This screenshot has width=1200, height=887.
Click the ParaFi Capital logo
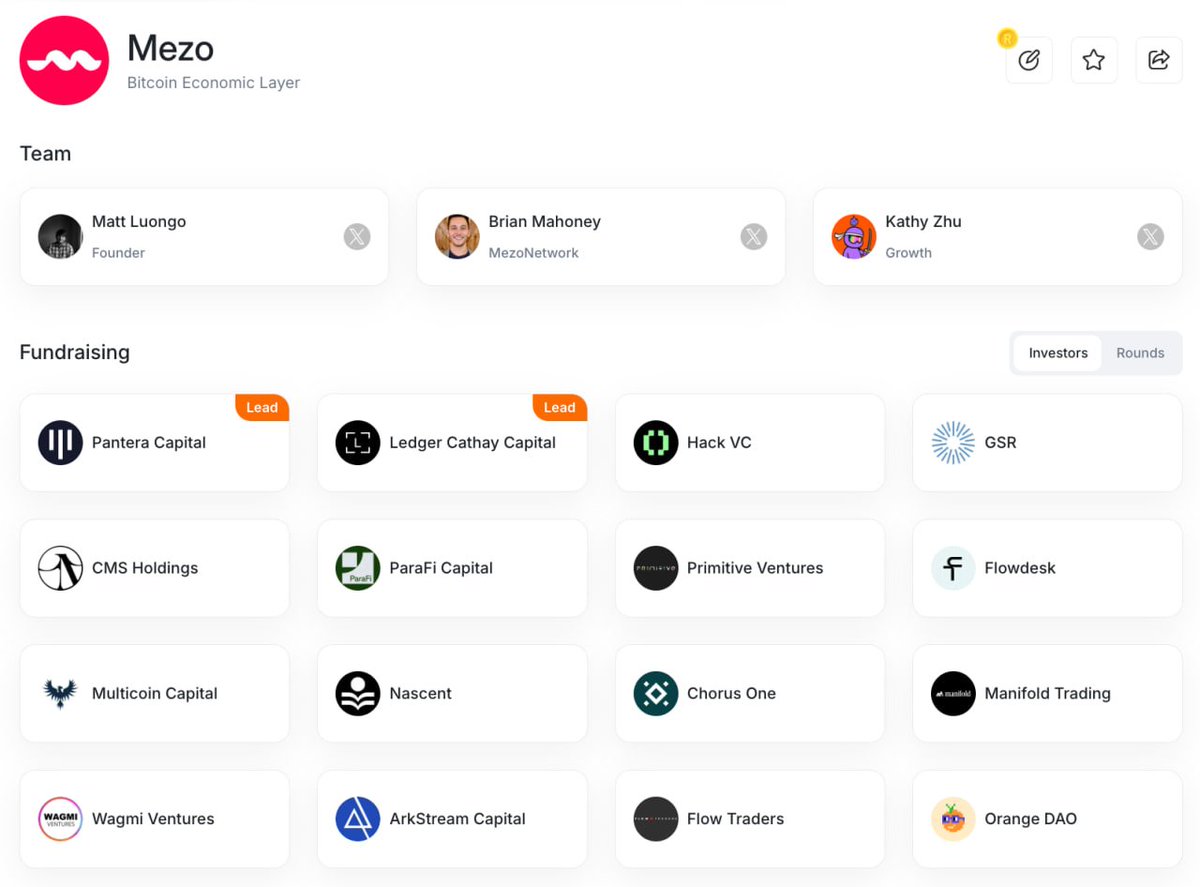pyautogui.click(x=358, y=568)
